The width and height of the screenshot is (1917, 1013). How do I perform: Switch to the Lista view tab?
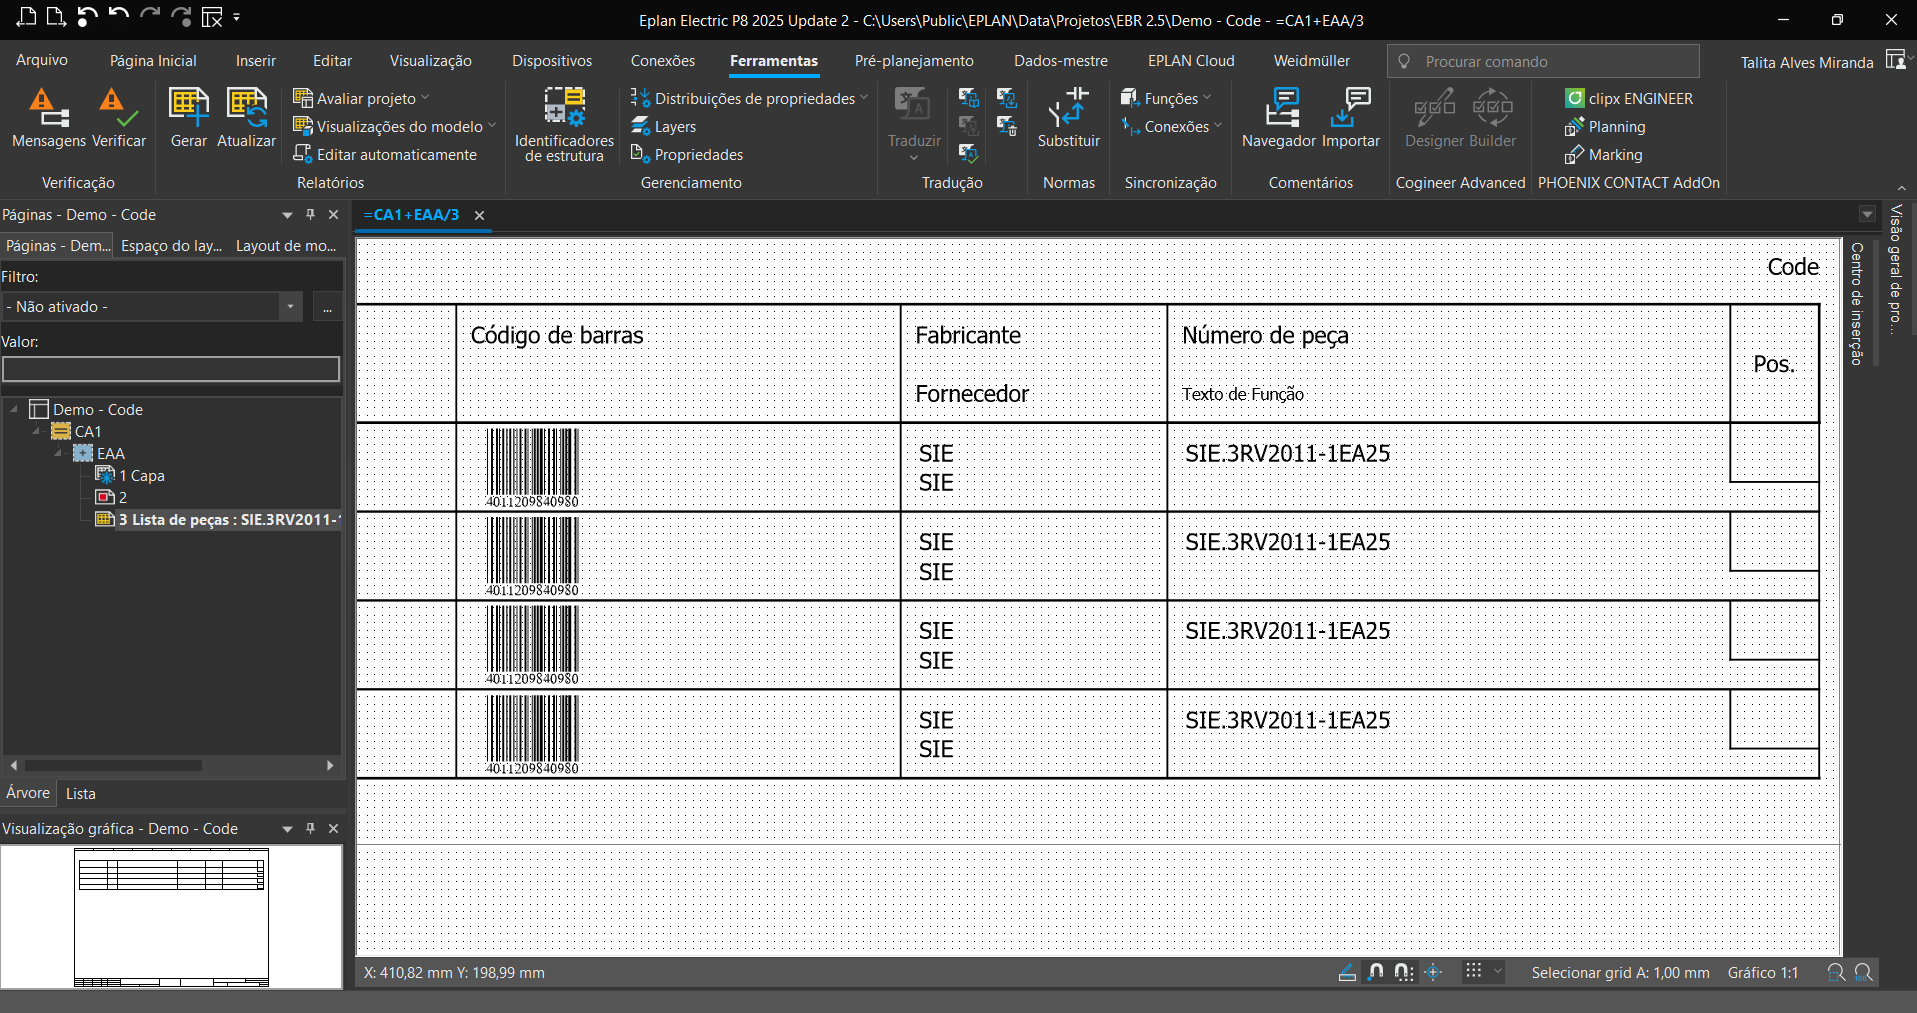(81, 793)
